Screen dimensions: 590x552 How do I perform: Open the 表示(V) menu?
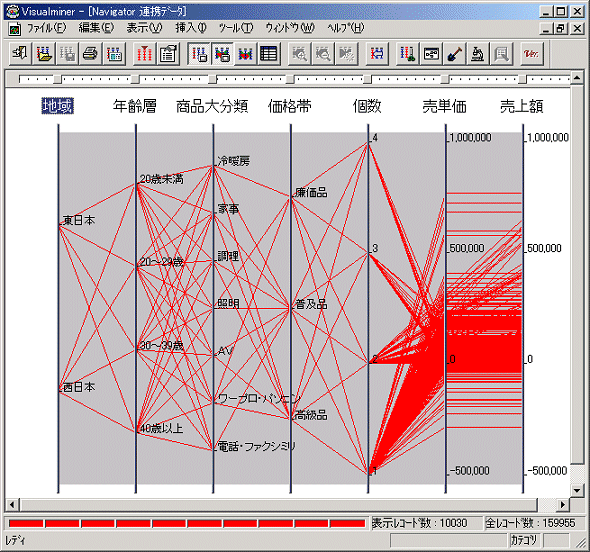click(144, 28)
